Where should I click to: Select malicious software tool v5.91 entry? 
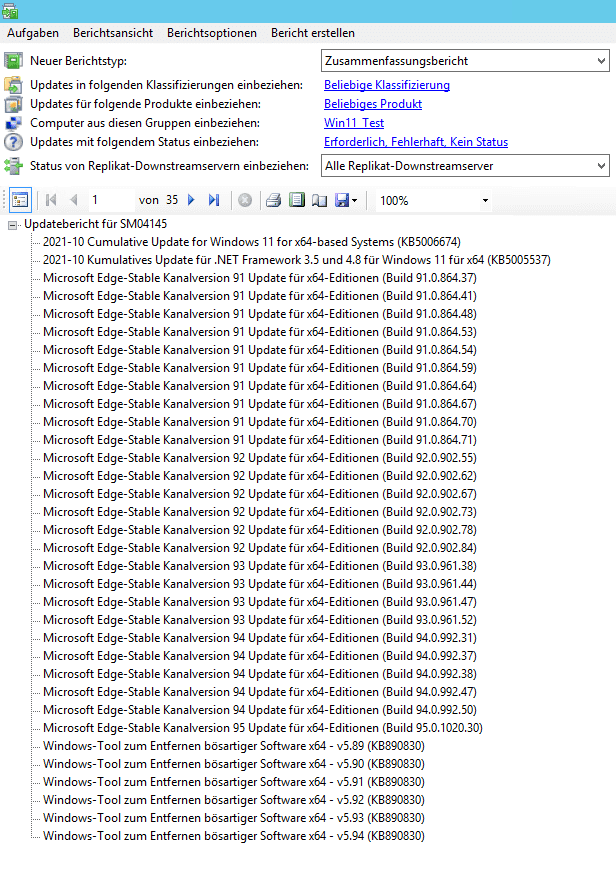[234, 782]
